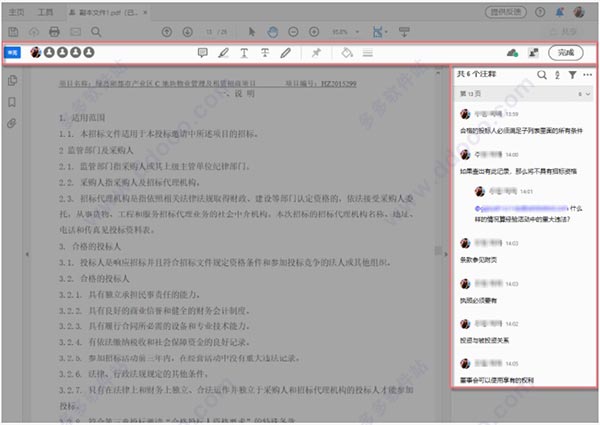The height and width of the screenshot is (425, 600).
Task: Zoom out with minus icon
Action: [293, 32]
